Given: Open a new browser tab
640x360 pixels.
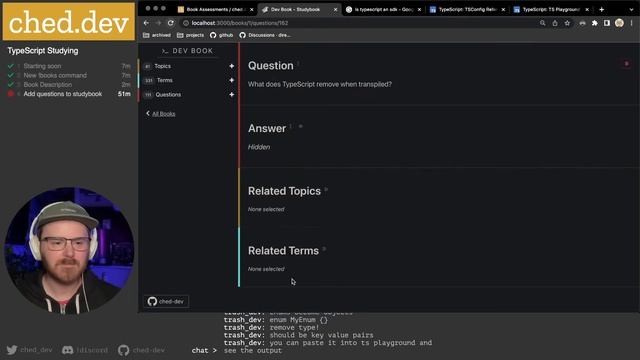Looking at the screenshot, I should (x=602, y=9).
